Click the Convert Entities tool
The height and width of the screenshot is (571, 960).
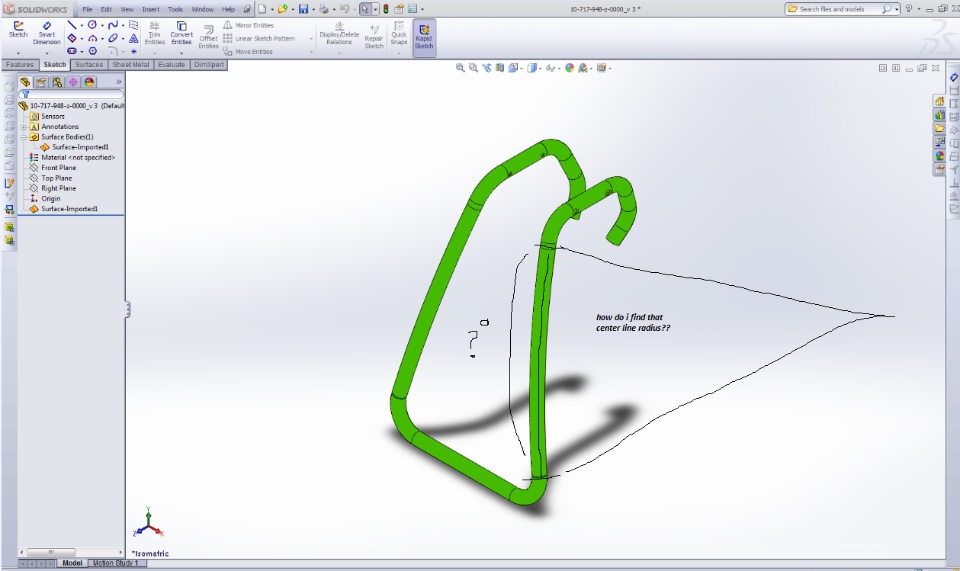[181, 33]
